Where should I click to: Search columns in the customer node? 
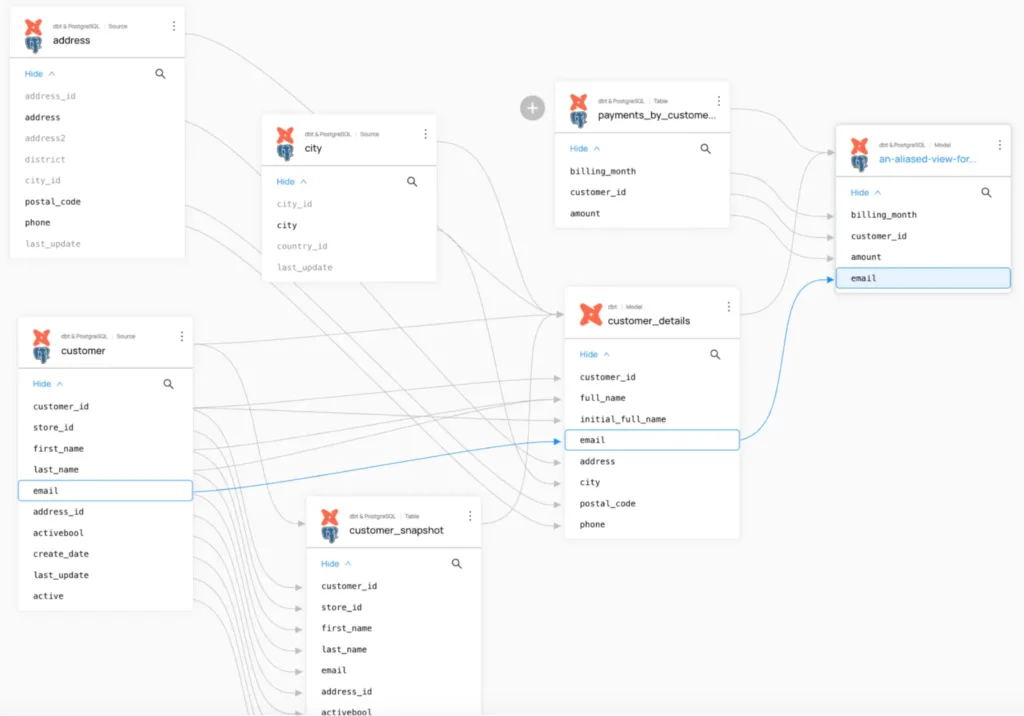[x=168, y=384]
